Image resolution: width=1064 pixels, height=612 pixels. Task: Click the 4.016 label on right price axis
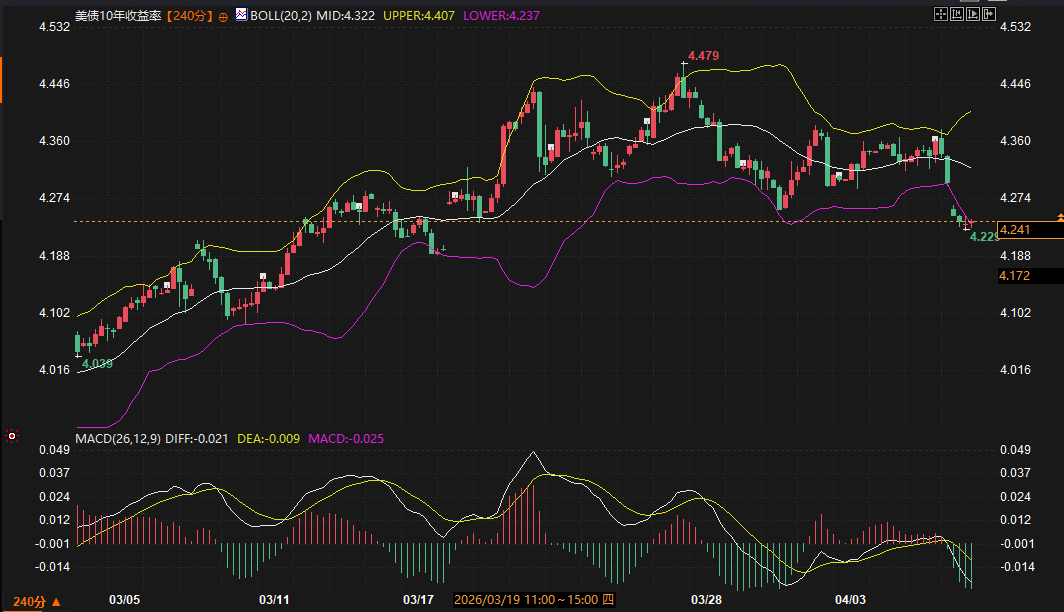1015,370
